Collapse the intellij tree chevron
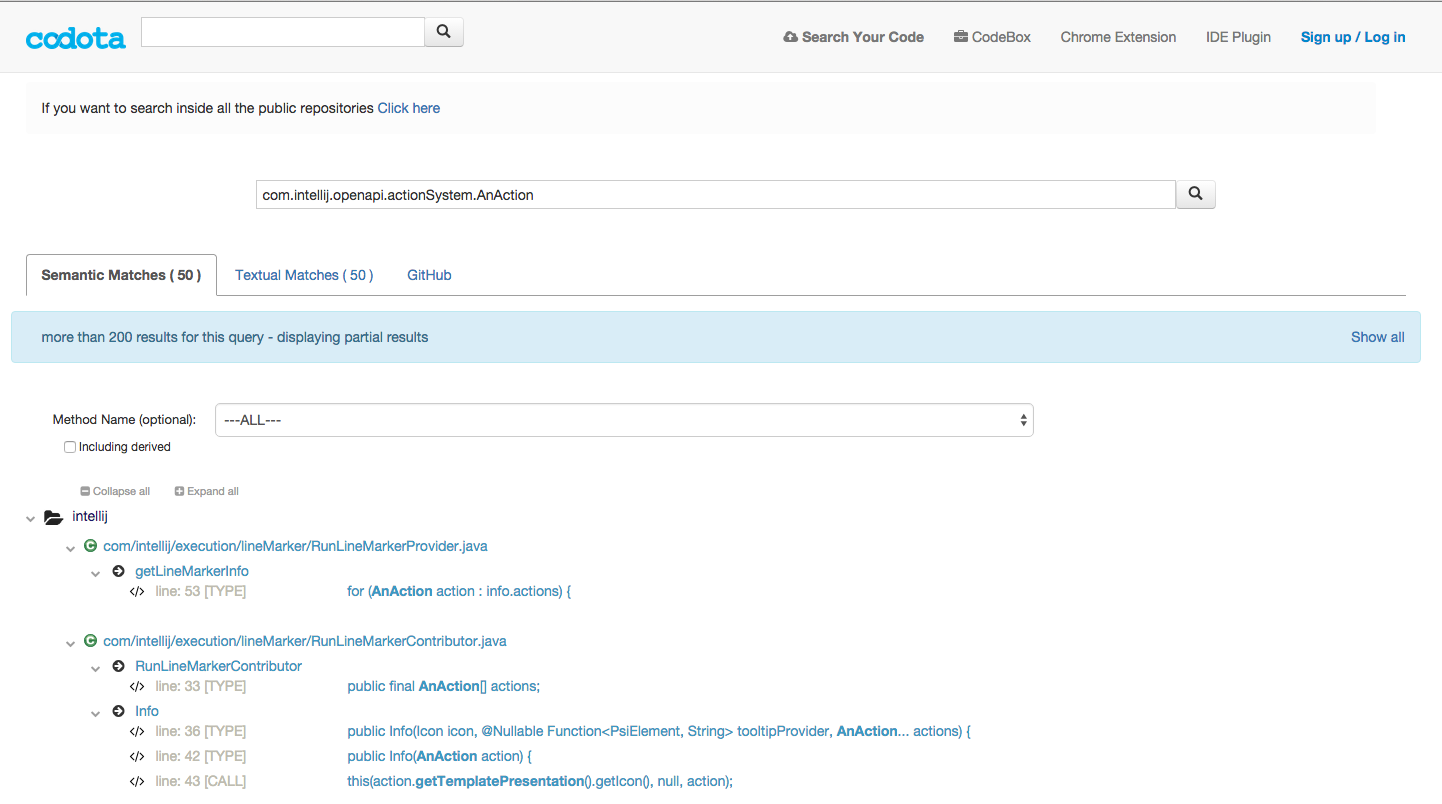 pos(29,518)
